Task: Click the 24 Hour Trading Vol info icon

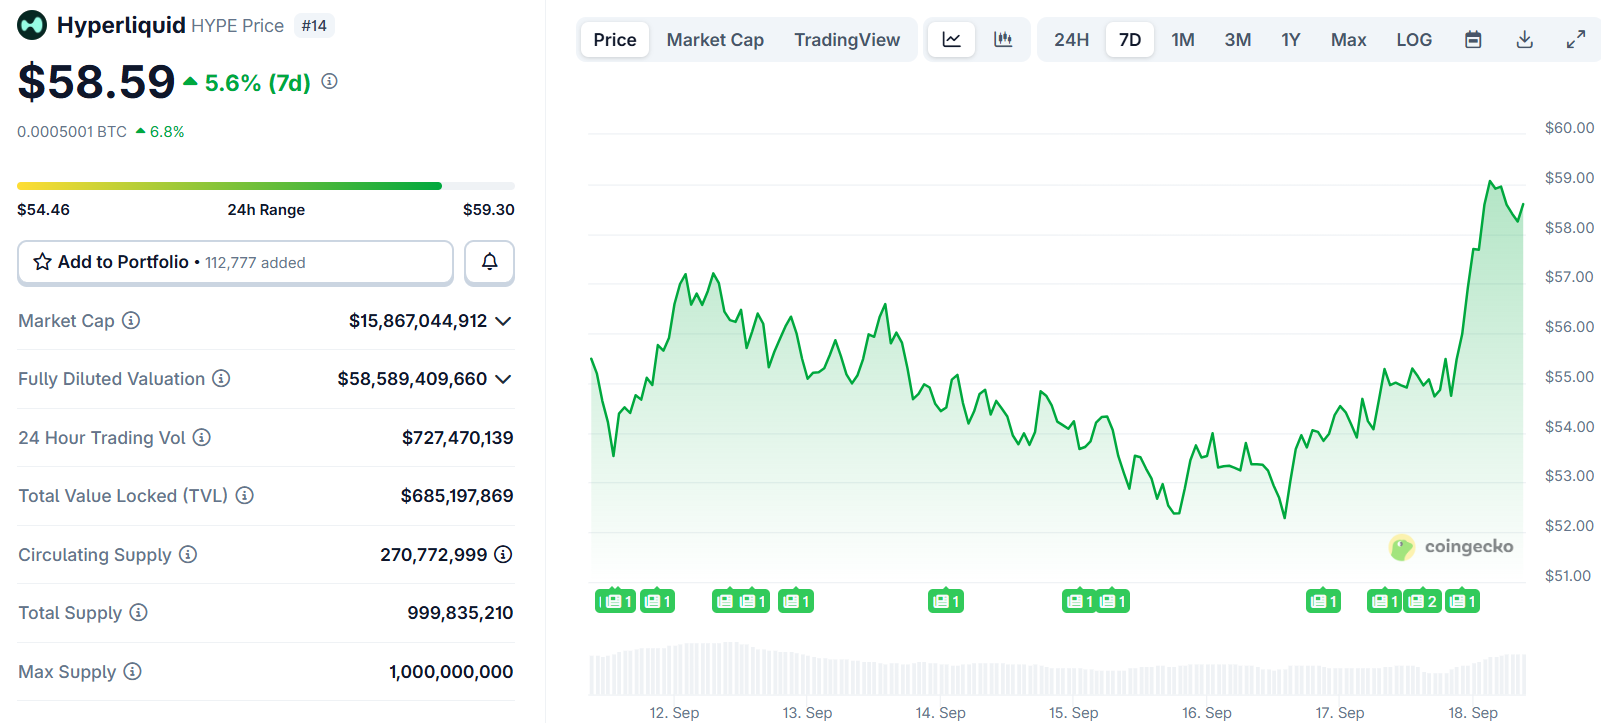Action: pos(201,437)
